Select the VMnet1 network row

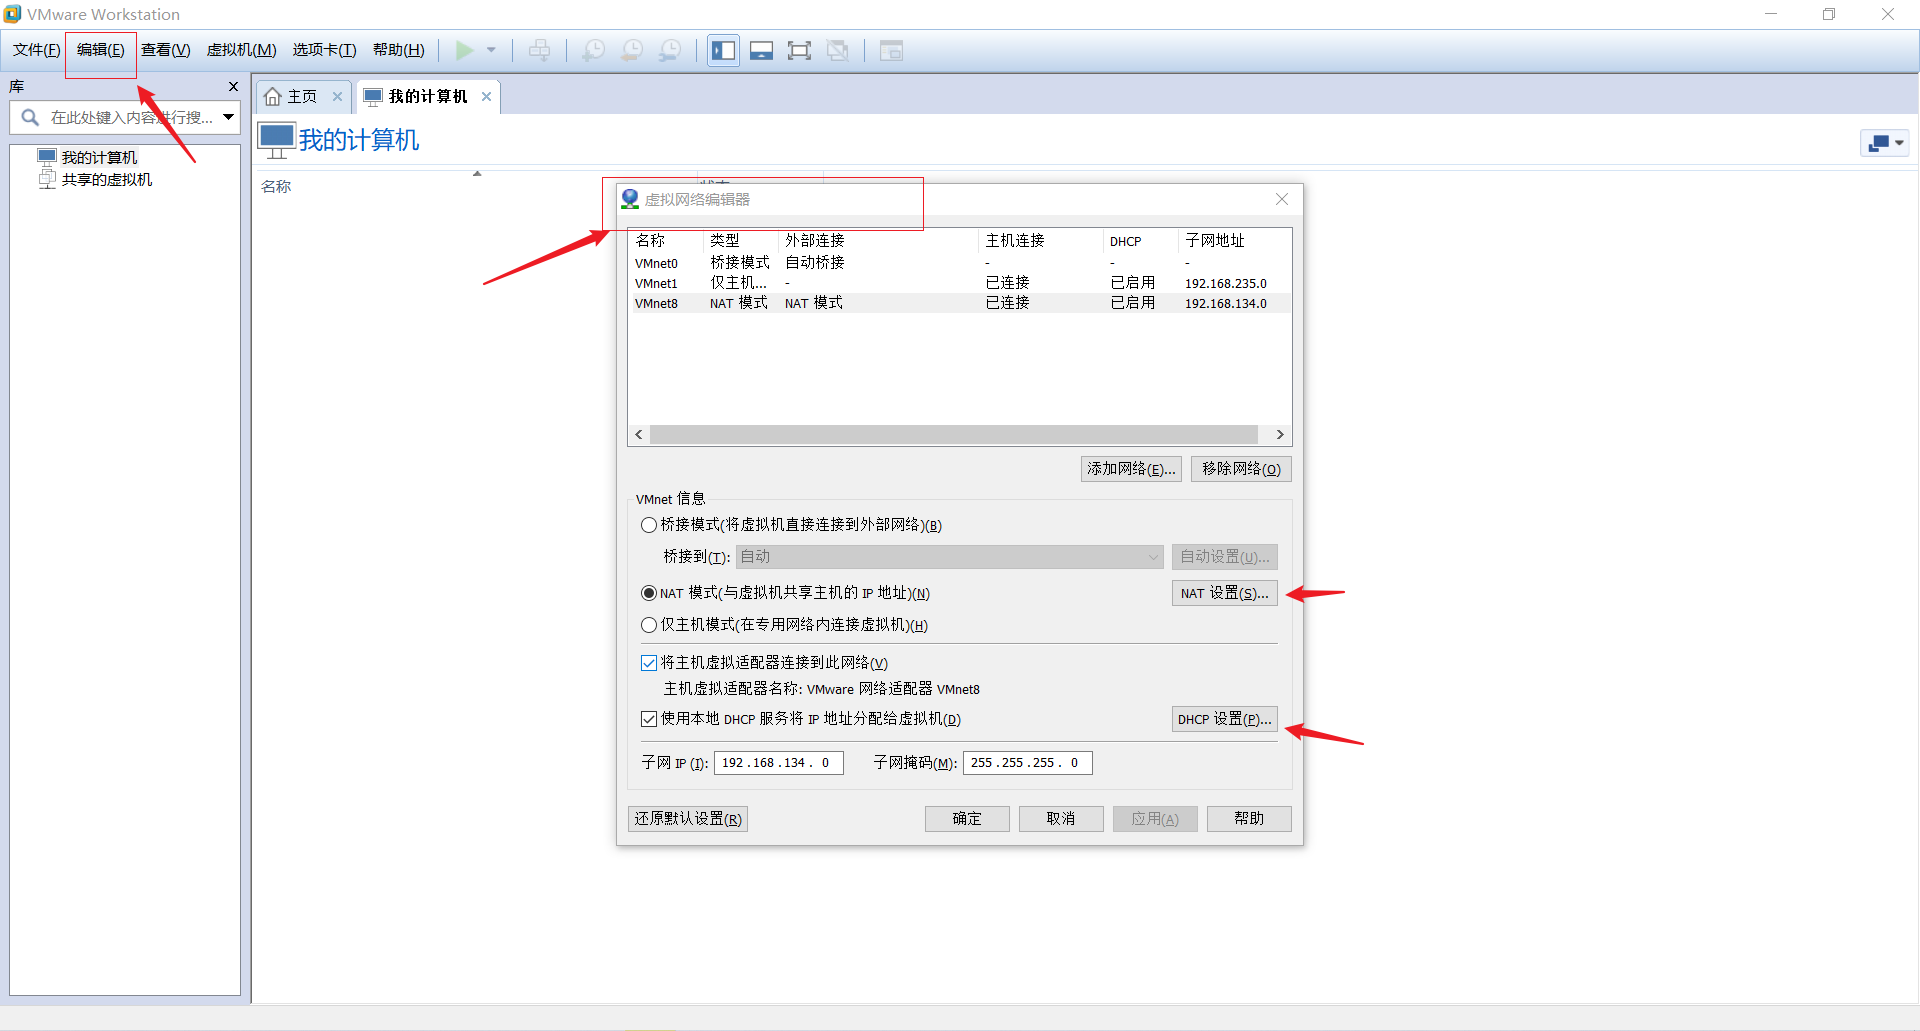pos(960,283)
